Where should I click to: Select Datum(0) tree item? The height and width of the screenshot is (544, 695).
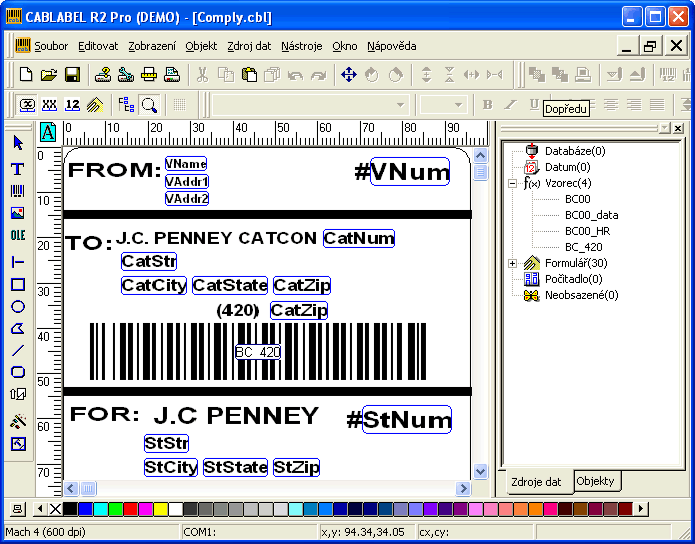[567, 167]
